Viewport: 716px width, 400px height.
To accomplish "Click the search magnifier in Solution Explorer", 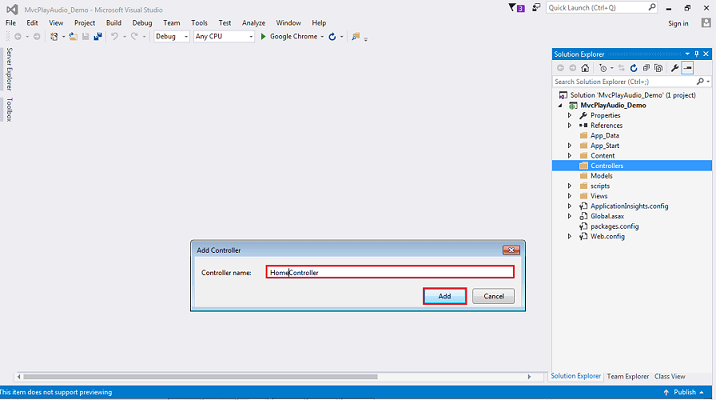I will pos(700,82).
